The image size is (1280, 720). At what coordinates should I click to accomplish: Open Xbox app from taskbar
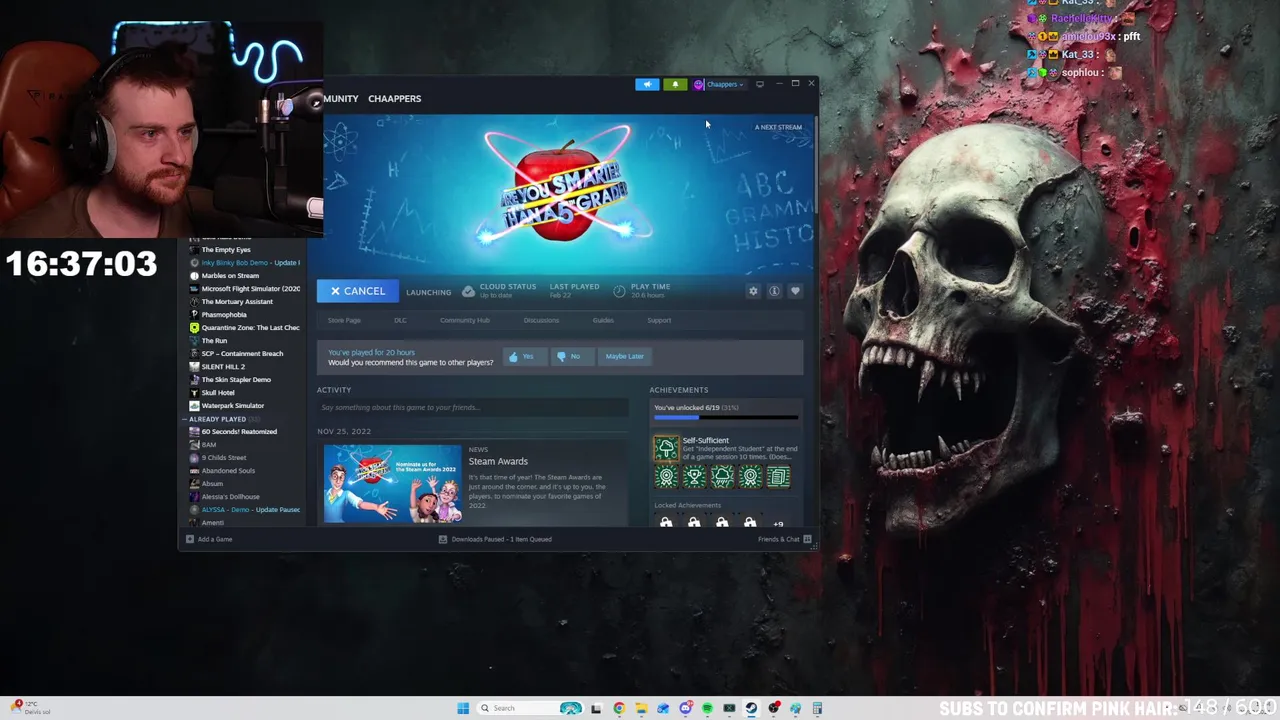pos(729,708)
